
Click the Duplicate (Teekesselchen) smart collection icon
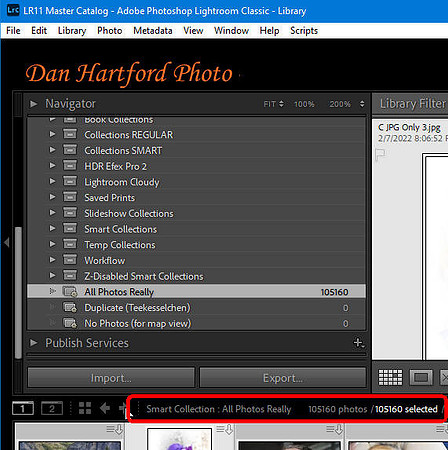[70, 307]
